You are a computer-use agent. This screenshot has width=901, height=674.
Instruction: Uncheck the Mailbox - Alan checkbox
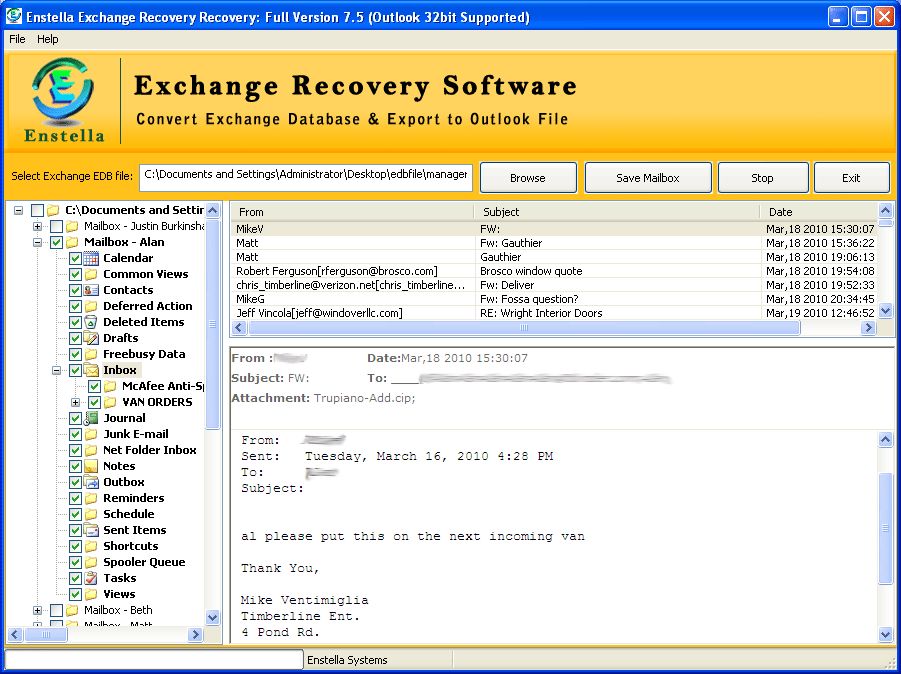[56, 242]
